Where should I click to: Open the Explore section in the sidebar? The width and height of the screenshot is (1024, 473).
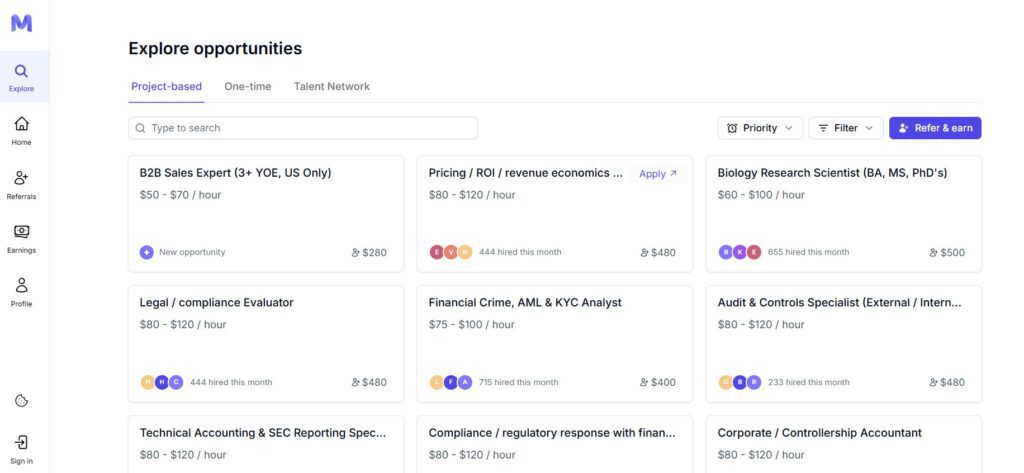click(x=22, y=77)
